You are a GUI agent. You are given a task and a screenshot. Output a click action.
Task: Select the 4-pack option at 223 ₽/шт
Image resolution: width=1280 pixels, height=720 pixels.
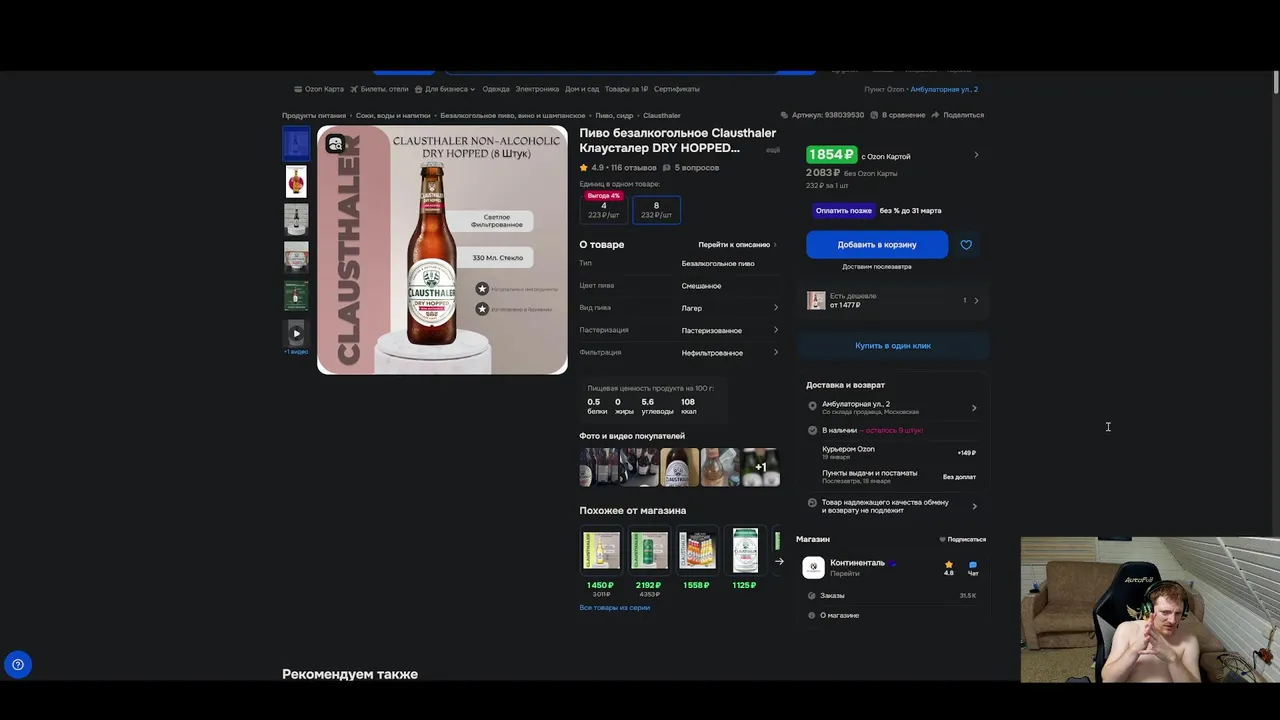(x=604, y=209)
